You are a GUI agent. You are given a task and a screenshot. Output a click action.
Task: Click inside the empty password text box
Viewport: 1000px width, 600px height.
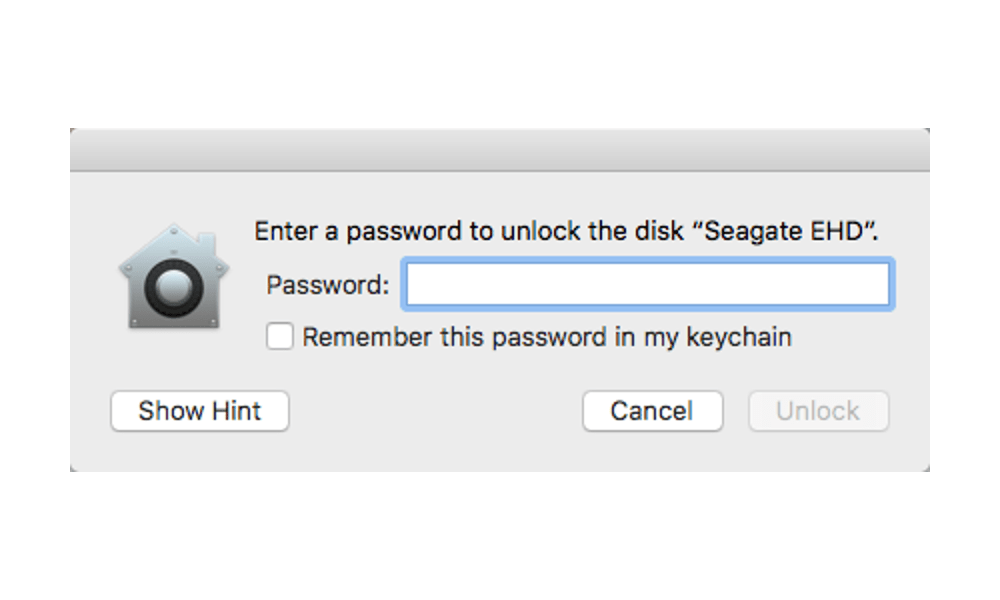(x=647, y=284)
